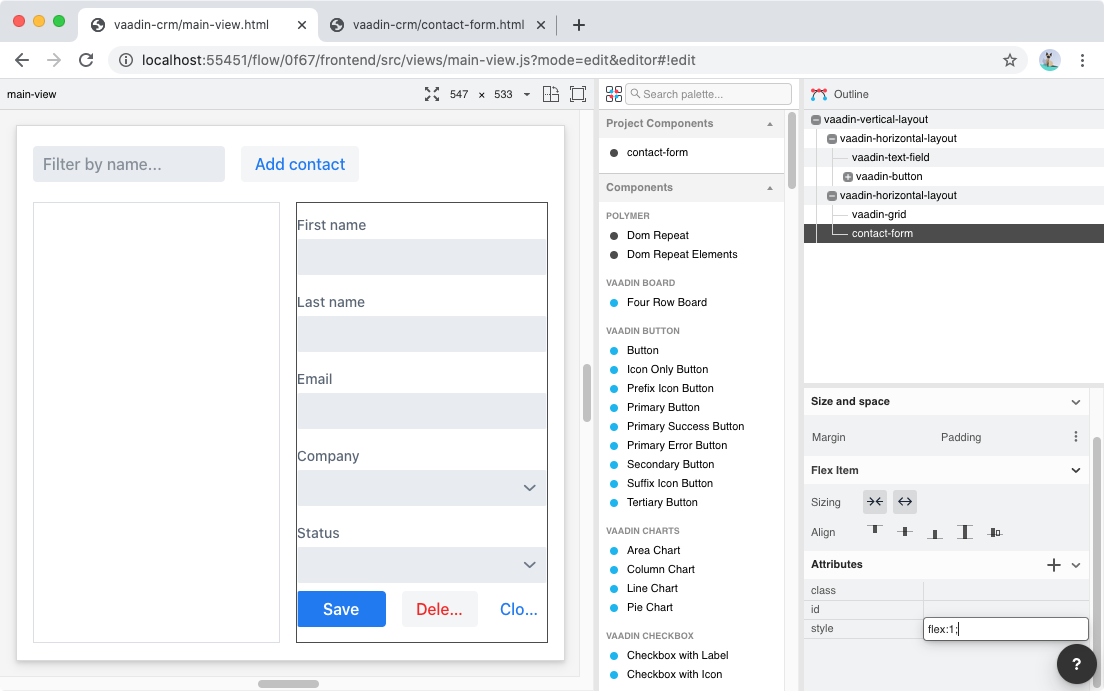Toggle the shrink sizing button

pos(875,502)
